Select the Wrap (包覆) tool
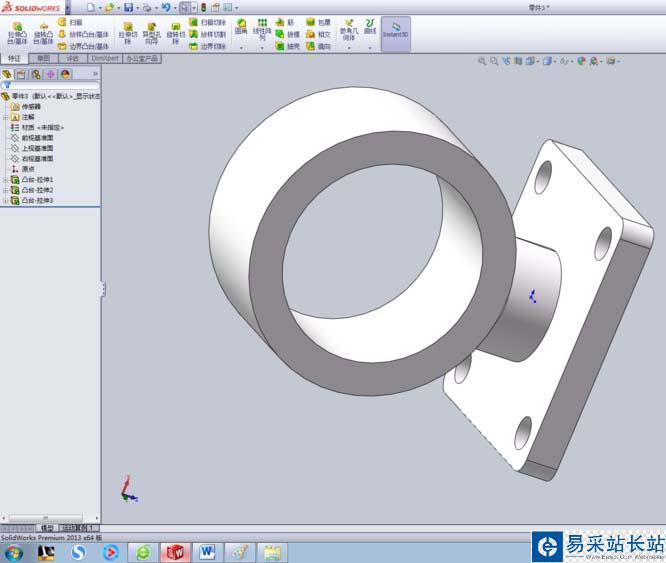Viewport: 666px width, 563px height. pos(319,22)
